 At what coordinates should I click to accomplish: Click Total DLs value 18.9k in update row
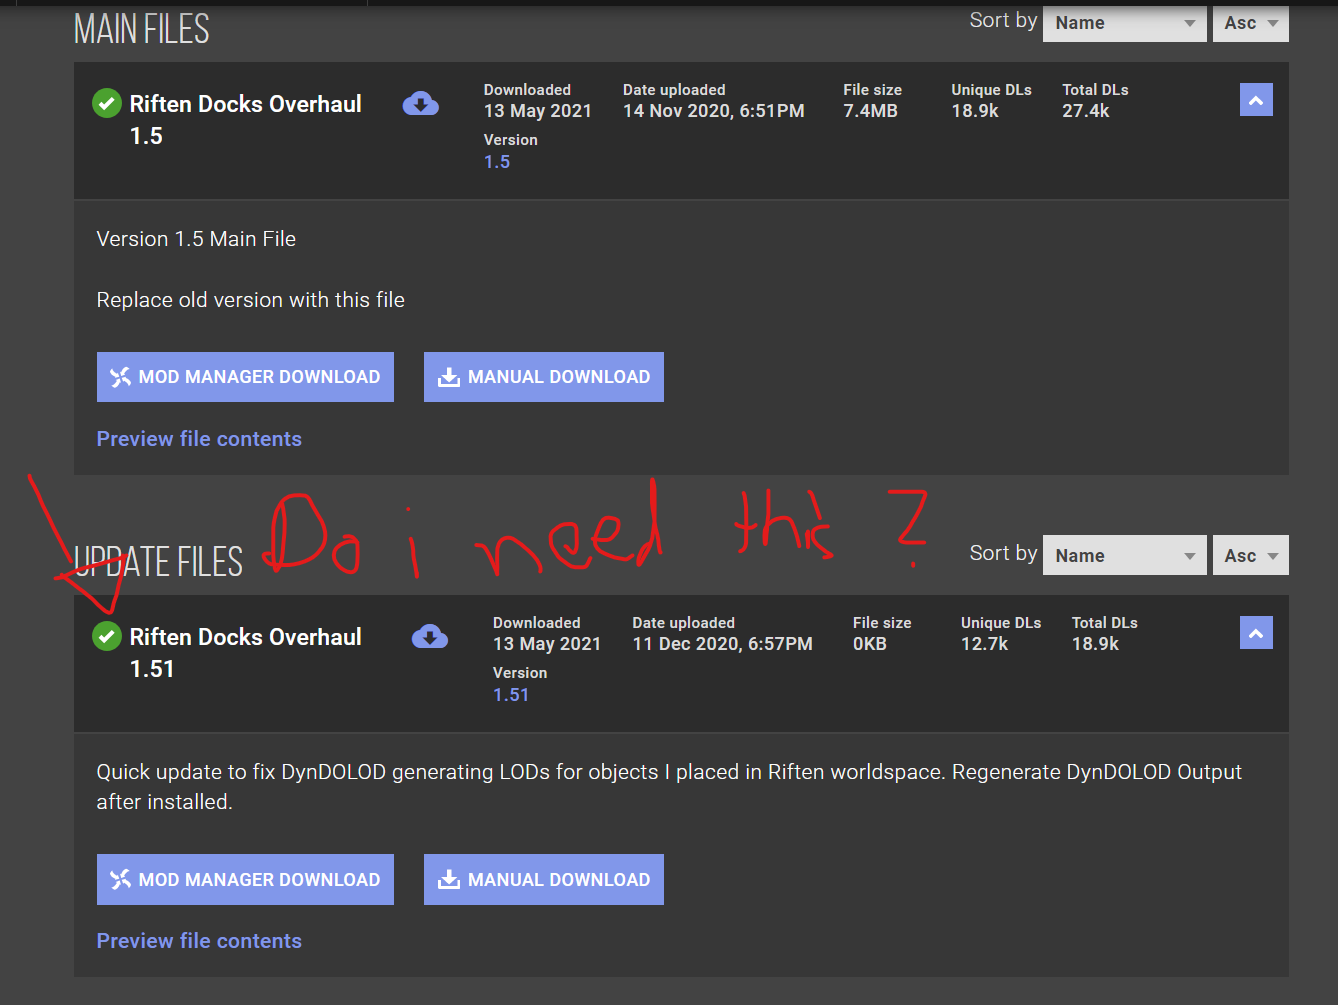(x=1096, y=644)
